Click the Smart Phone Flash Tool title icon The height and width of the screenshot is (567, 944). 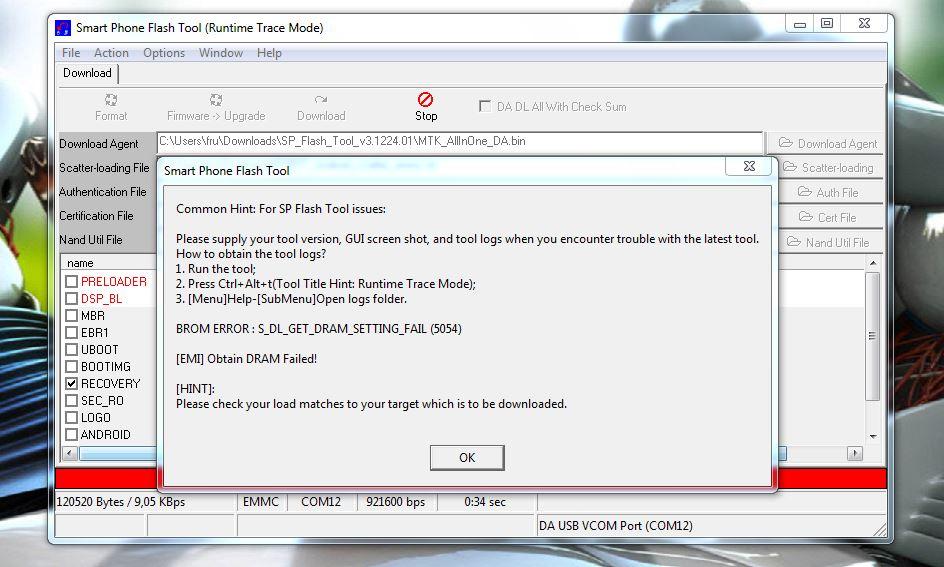click(63, 28)
